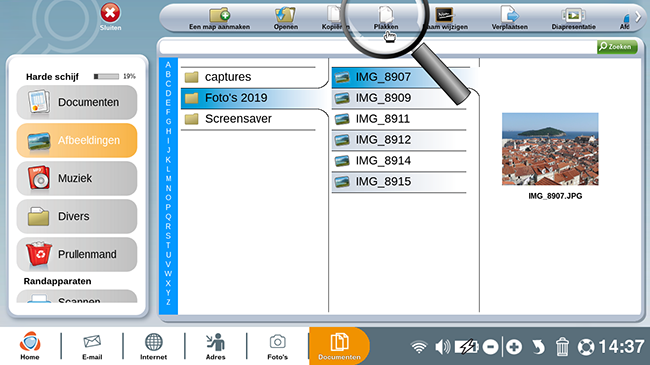The width and height of the screenshot is (650, 365).
Task: Select the file IMG_8915
Action: (x=399, y=182)
